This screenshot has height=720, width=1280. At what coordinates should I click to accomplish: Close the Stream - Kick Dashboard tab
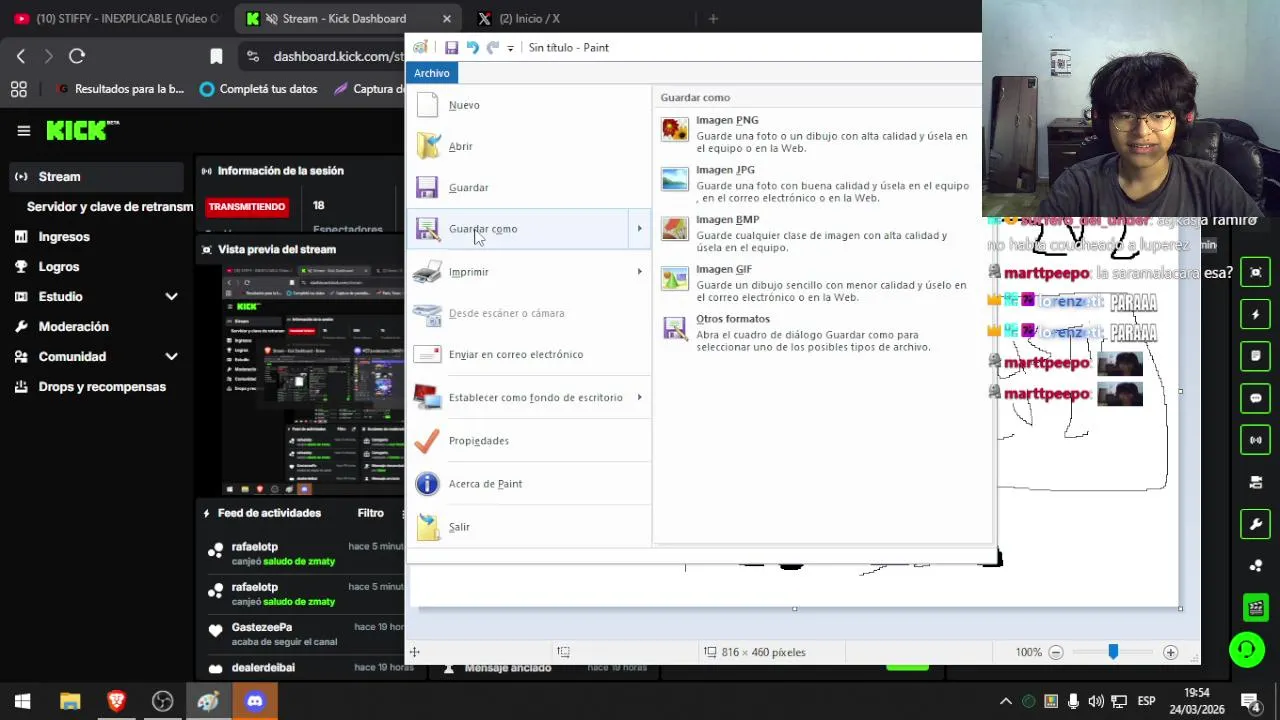(447, 18)
